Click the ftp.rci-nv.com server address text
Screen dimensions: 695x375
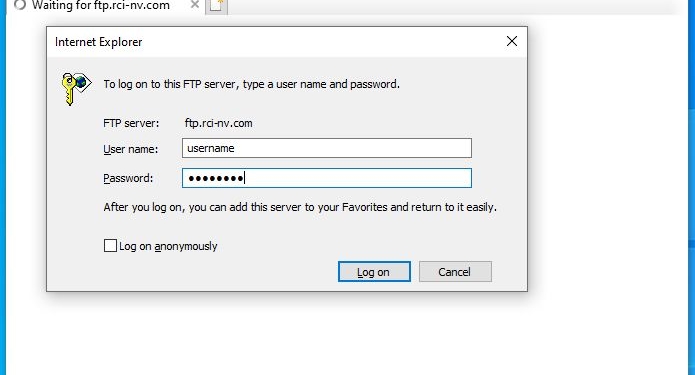click(x=219, y=123)
